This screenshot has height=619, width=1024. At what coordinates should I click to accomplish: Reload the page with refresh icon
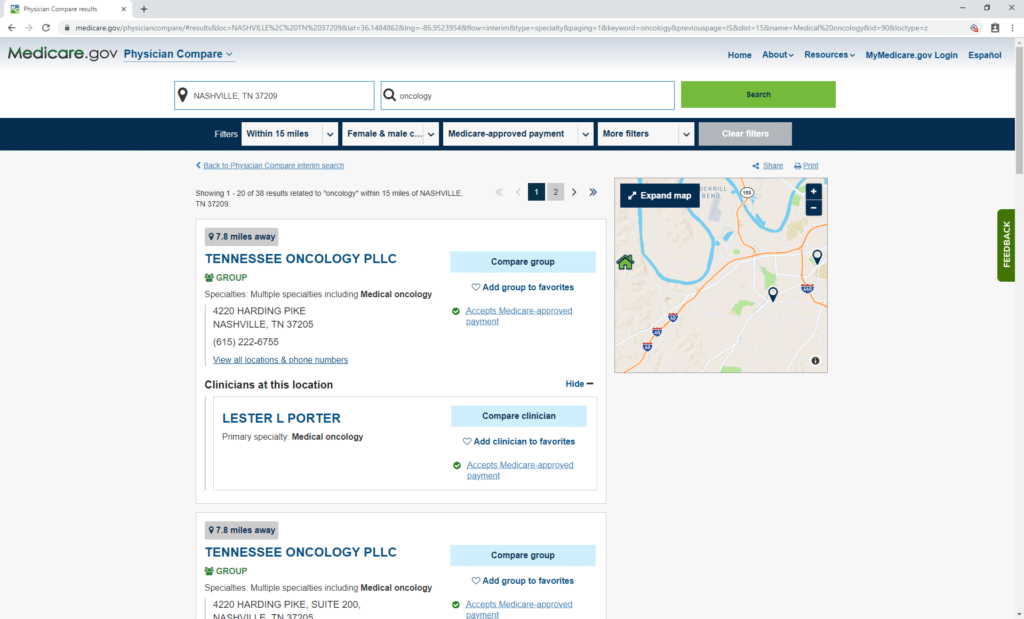(x=46, y=28)
